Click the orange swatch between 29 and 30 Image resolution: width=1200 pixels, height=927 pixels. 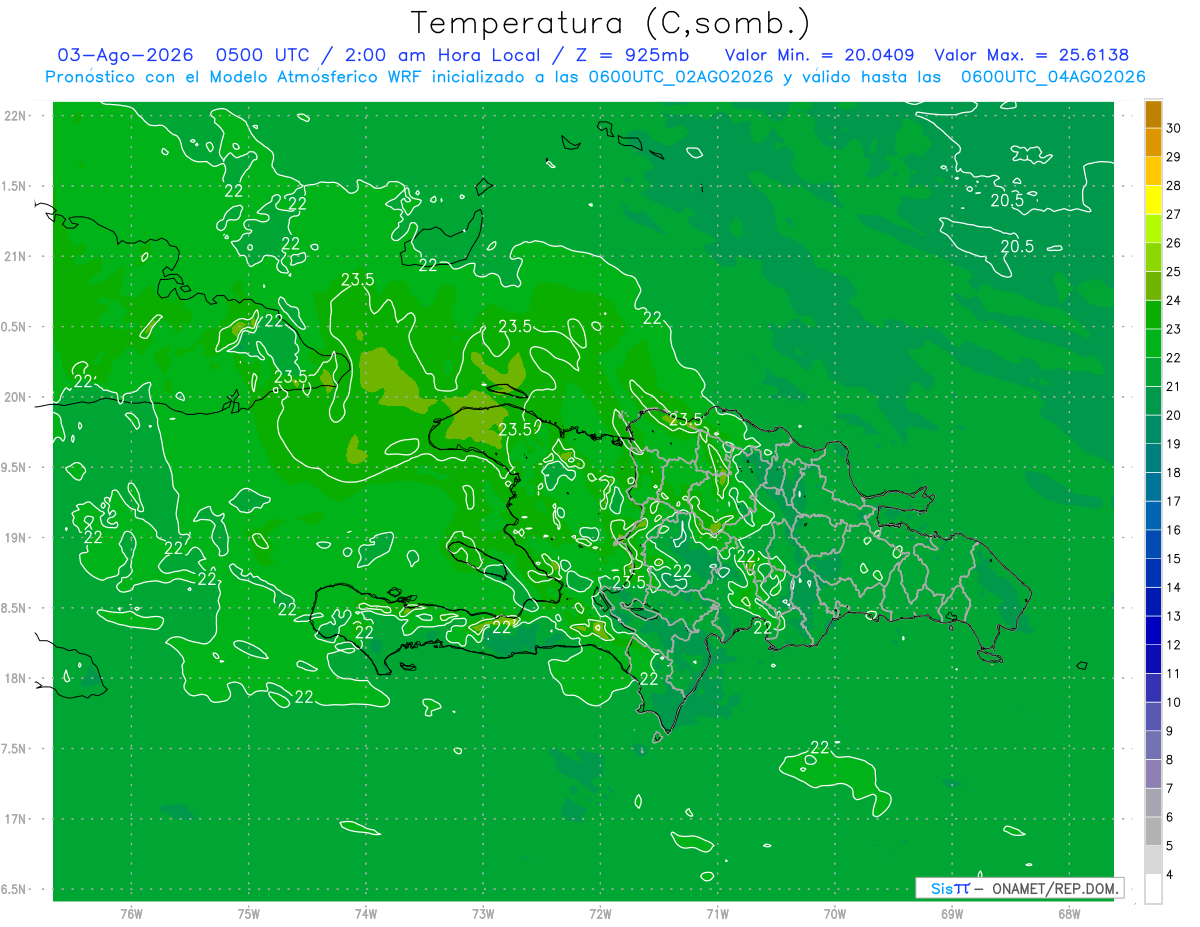click(1153, 142)
